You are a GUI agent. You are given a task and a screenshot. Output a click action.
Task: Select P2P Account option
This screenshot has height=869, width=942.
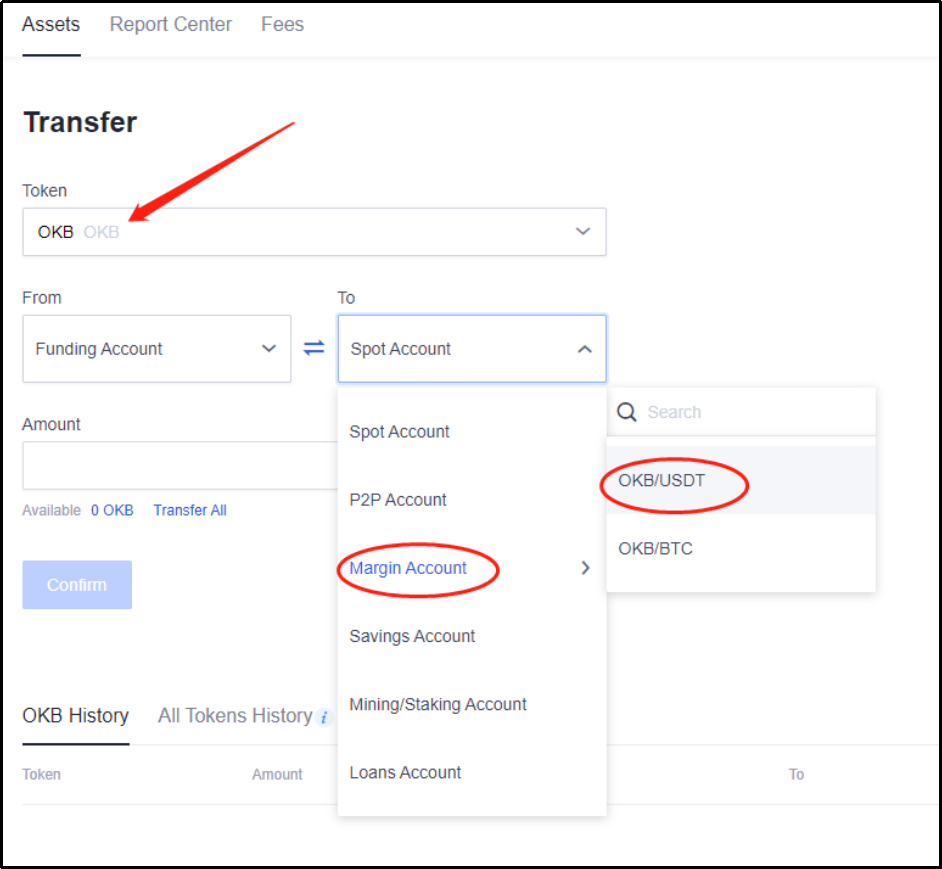[398, 500]
